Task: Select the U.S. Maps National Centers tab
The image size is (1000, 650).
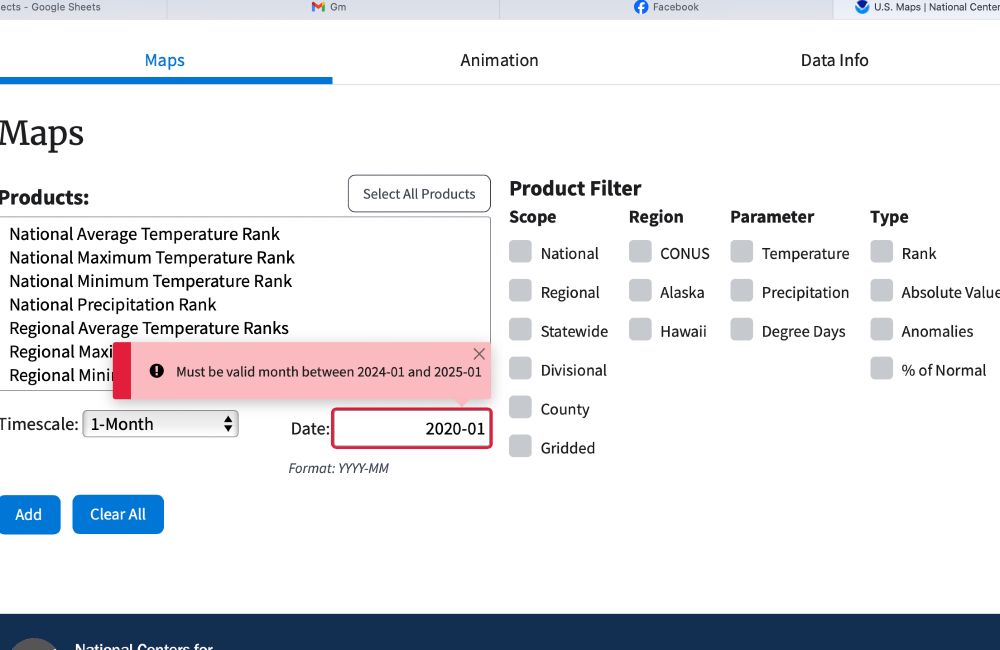Action: 916,8
